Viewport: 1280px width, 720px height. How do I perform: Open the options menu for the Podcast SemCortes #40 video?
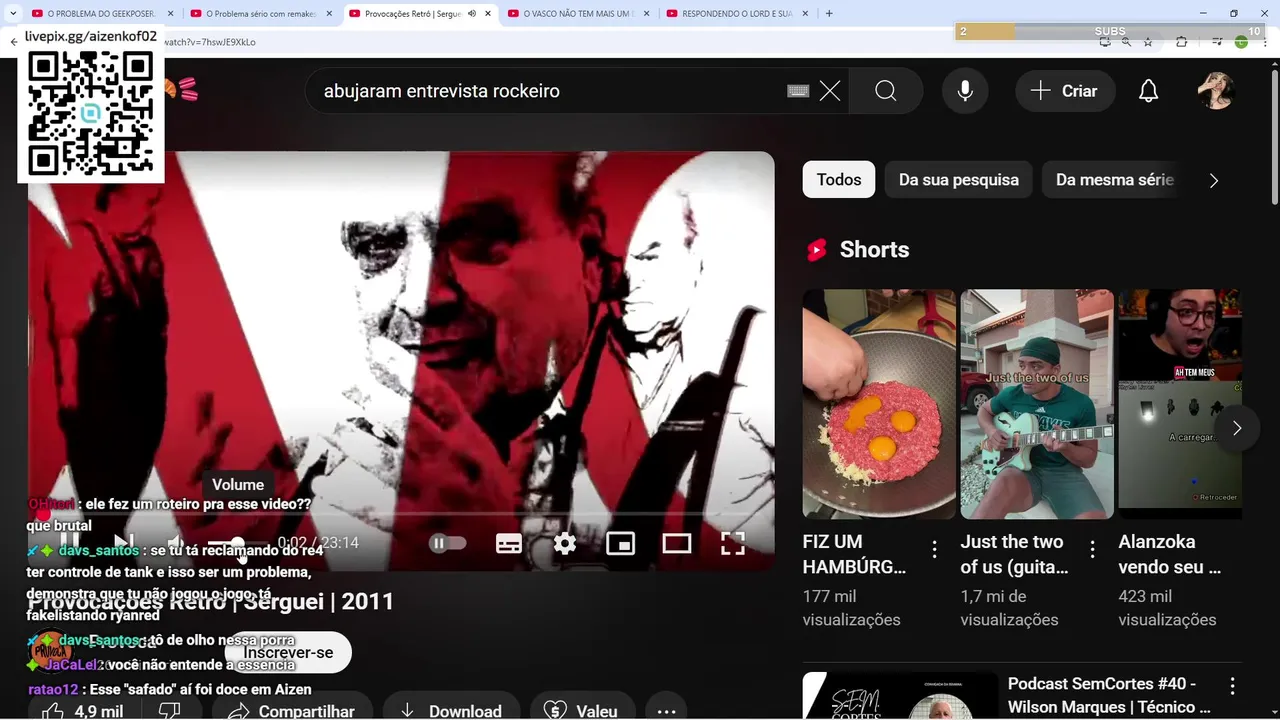pyautogui.click(x=1233, y=686)
